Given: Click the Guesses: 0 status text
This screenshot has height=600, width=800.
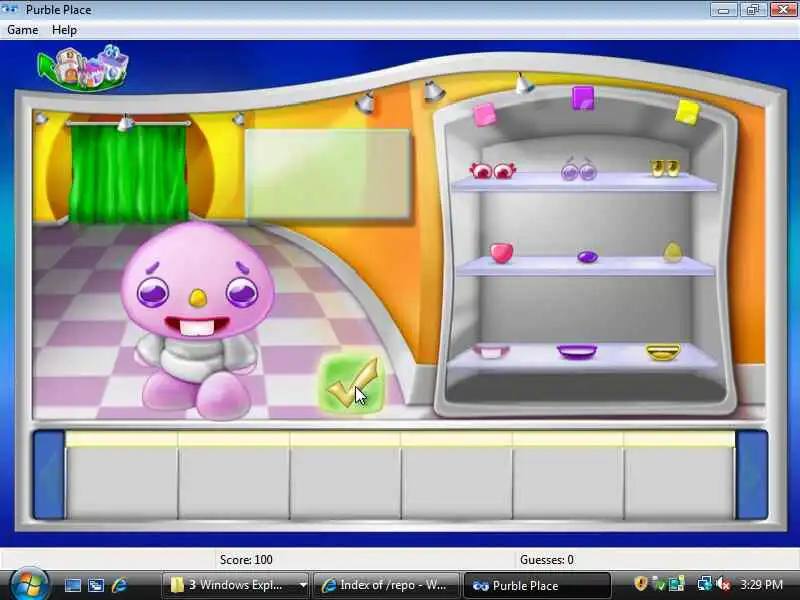Looking at the screenshot, I should coord(546,560).
